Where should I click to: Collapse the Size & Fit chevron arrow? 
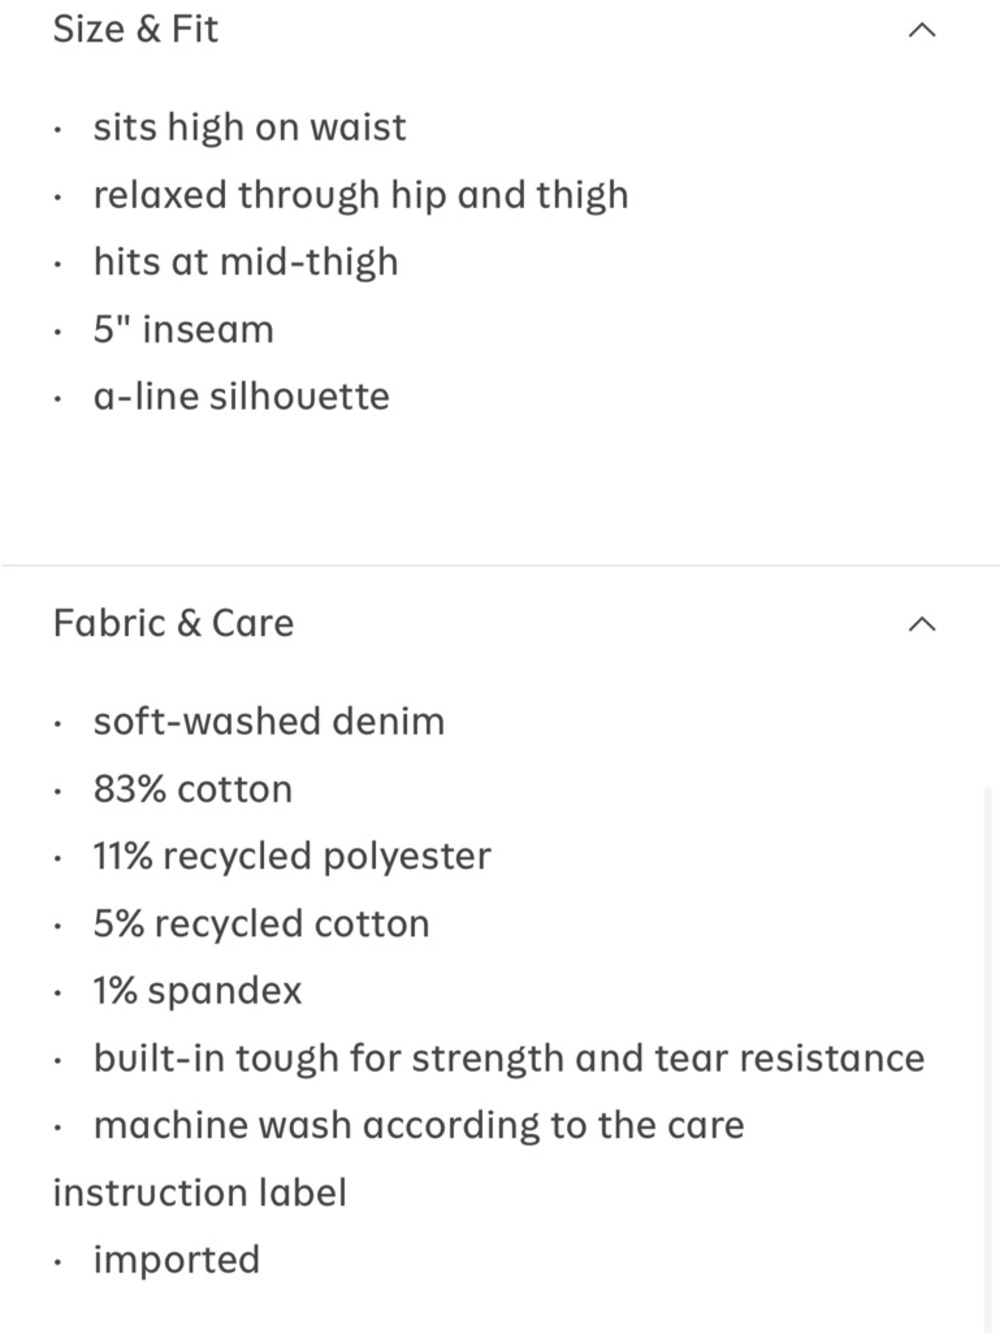coord(921,31)
